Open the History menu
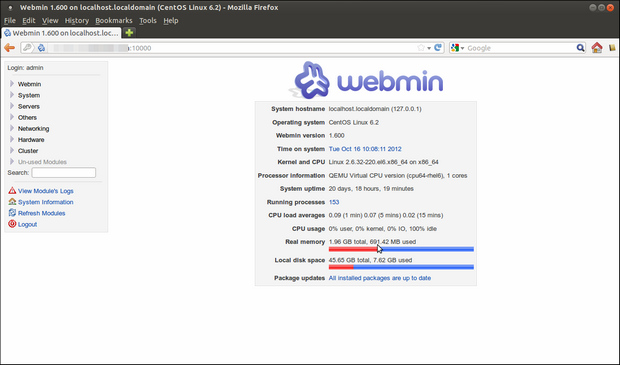Viewport: 620px width, 365px height. (77, 21)
